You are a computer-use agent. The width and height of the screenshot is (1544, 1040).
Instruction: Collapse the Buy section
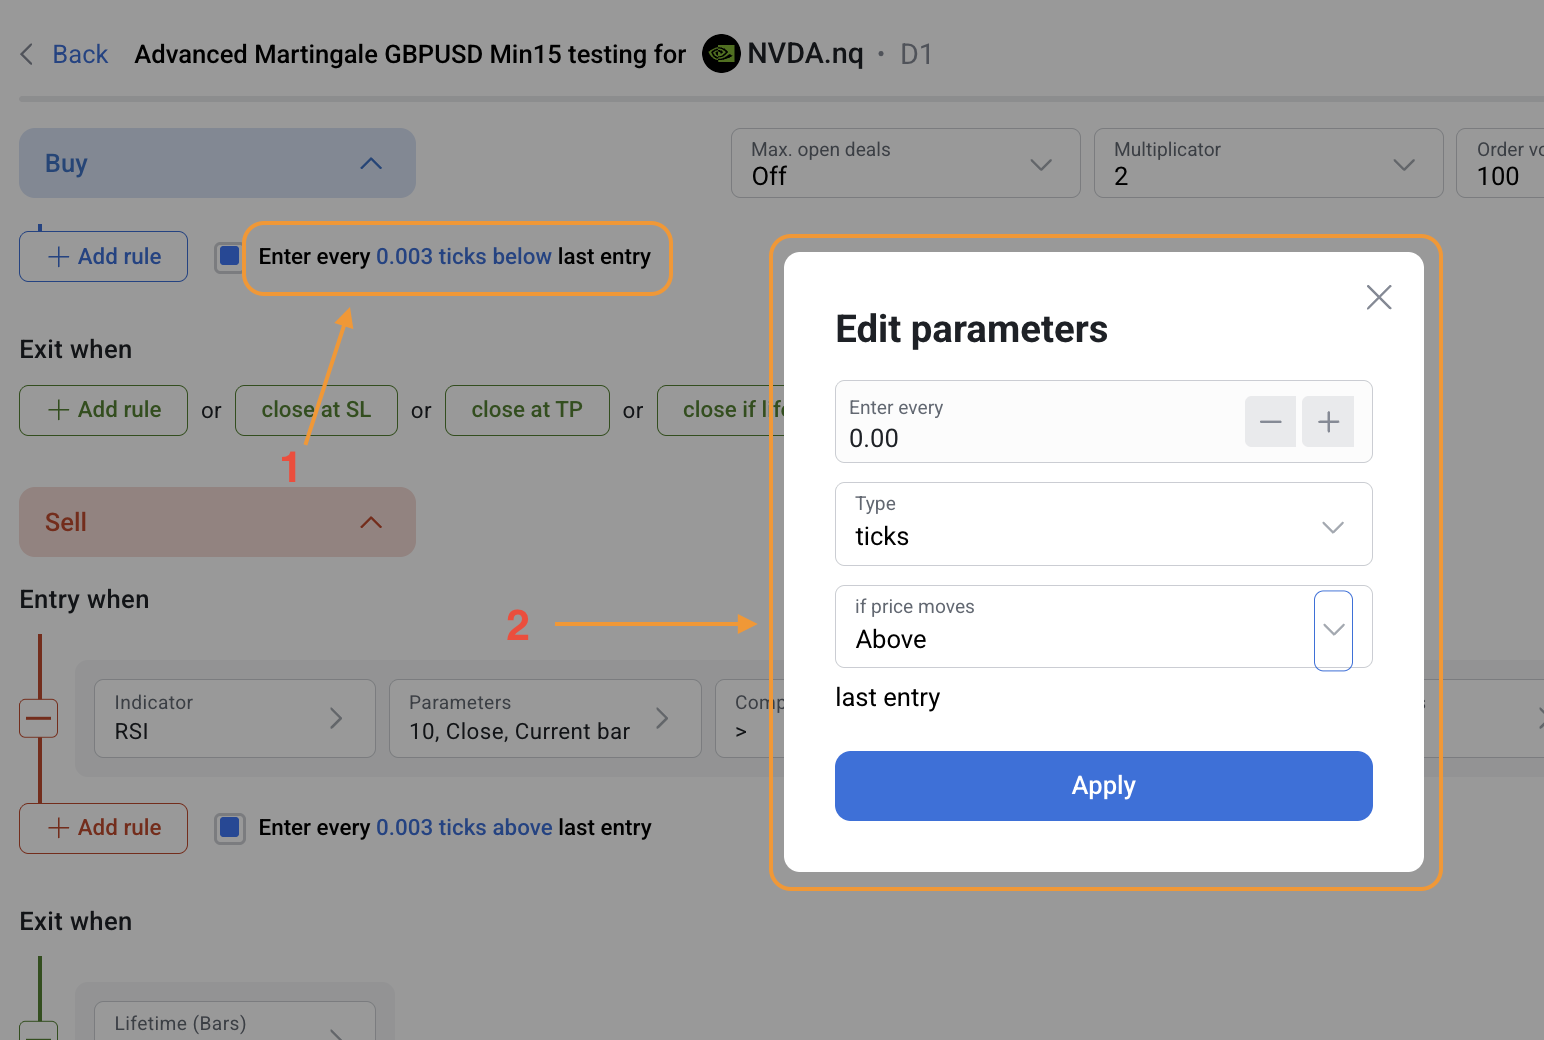[x=217, y=163]
